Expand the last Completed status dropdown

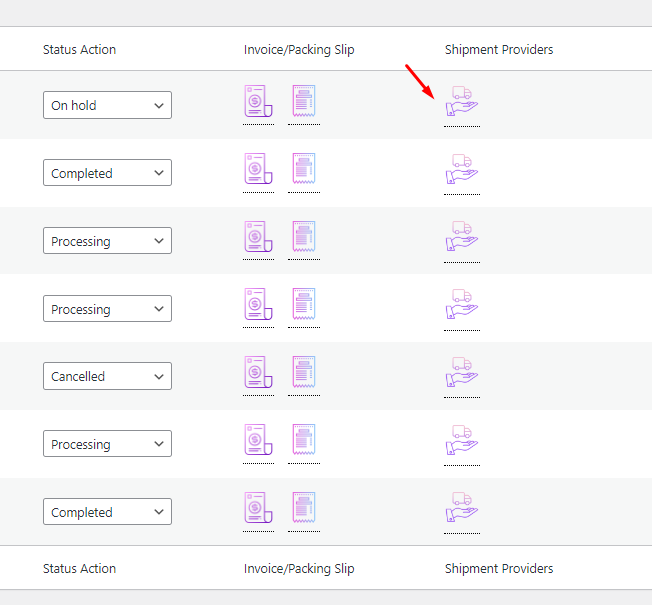click(107, 512)
